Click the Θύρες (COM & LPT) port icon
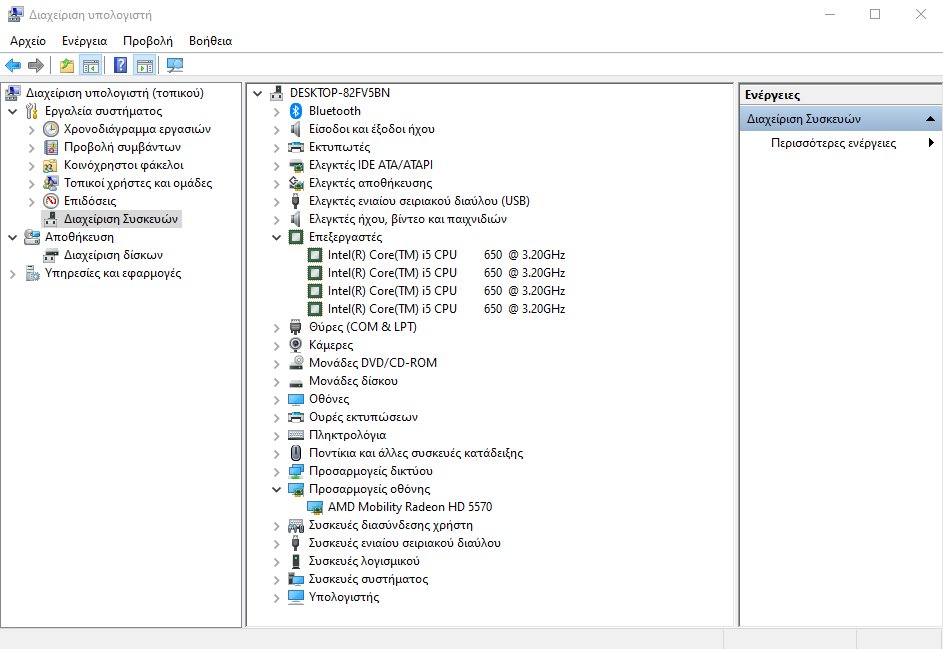The image size is (943, 649). [295, 327]
